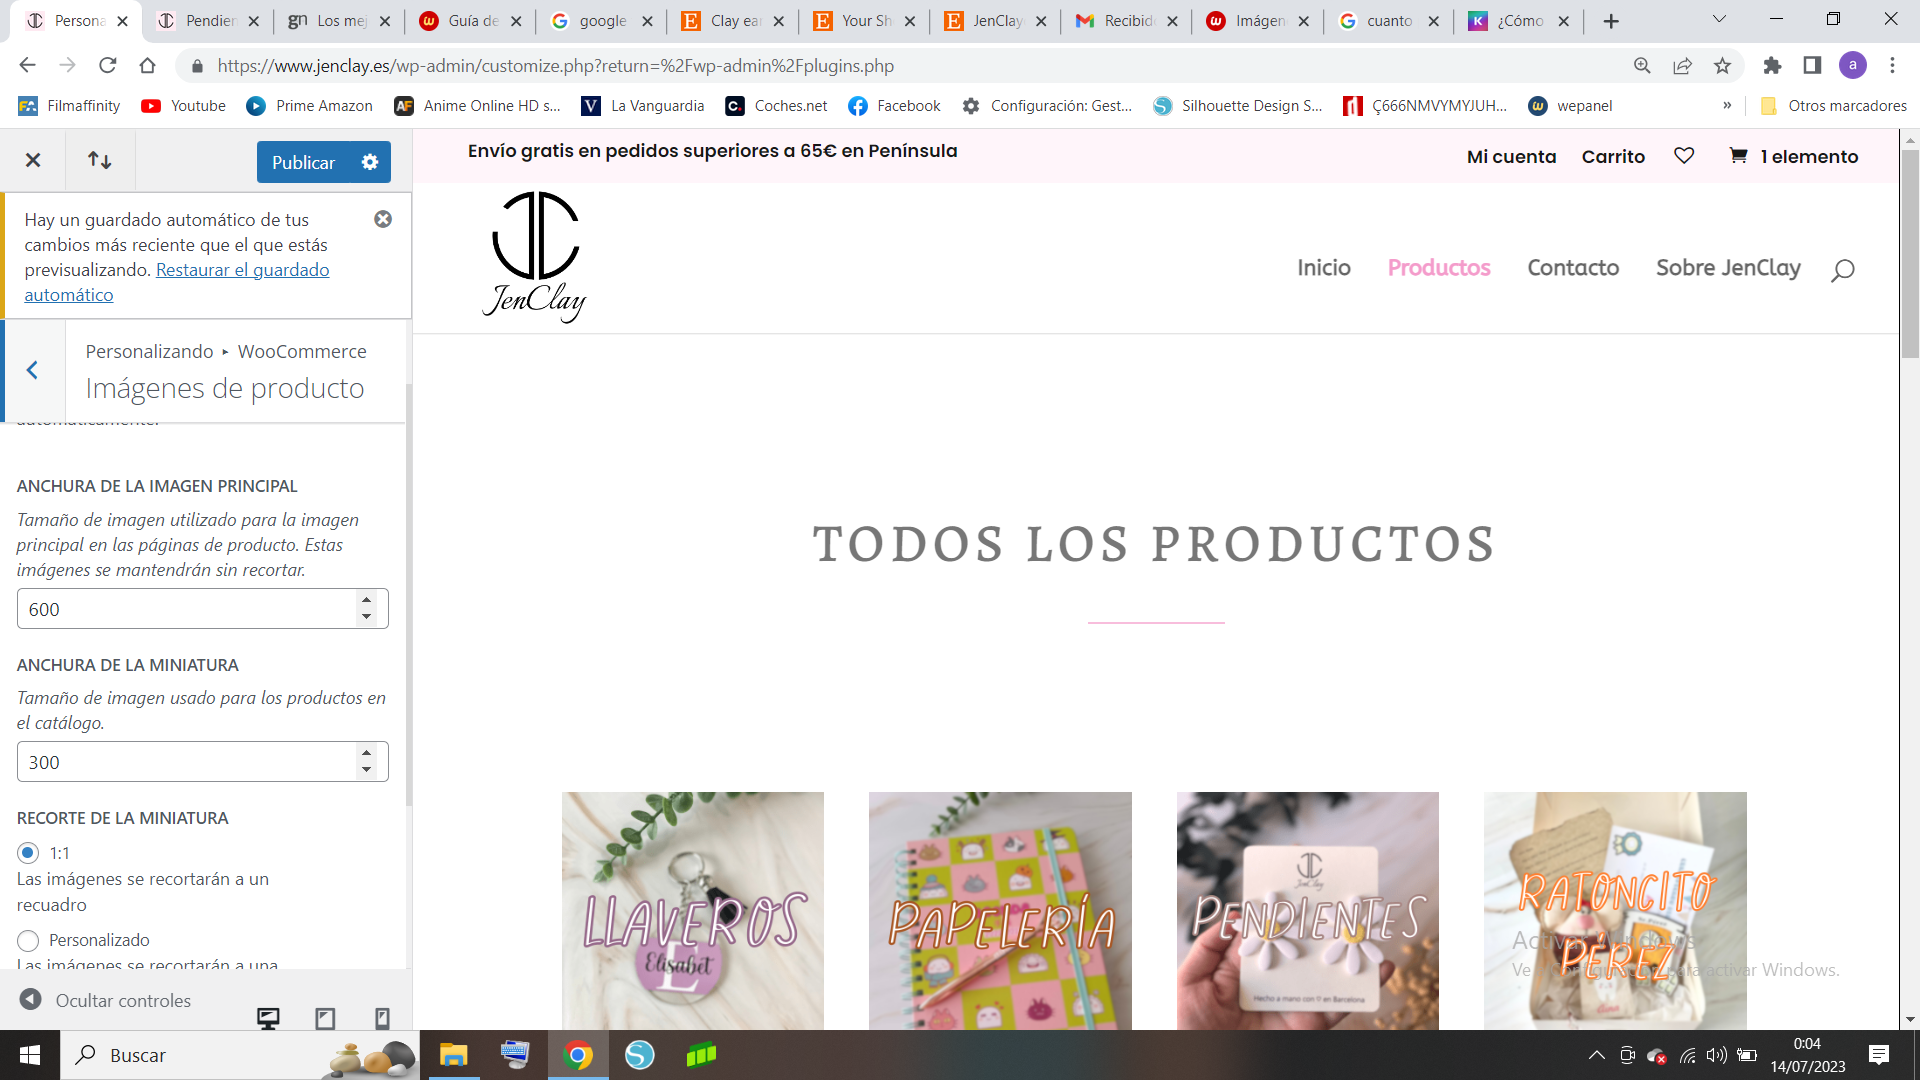The width and height of the screenshot is (1920, 1080).
Task: Select the Personalizado cropping option
Action: coord(28,940)
